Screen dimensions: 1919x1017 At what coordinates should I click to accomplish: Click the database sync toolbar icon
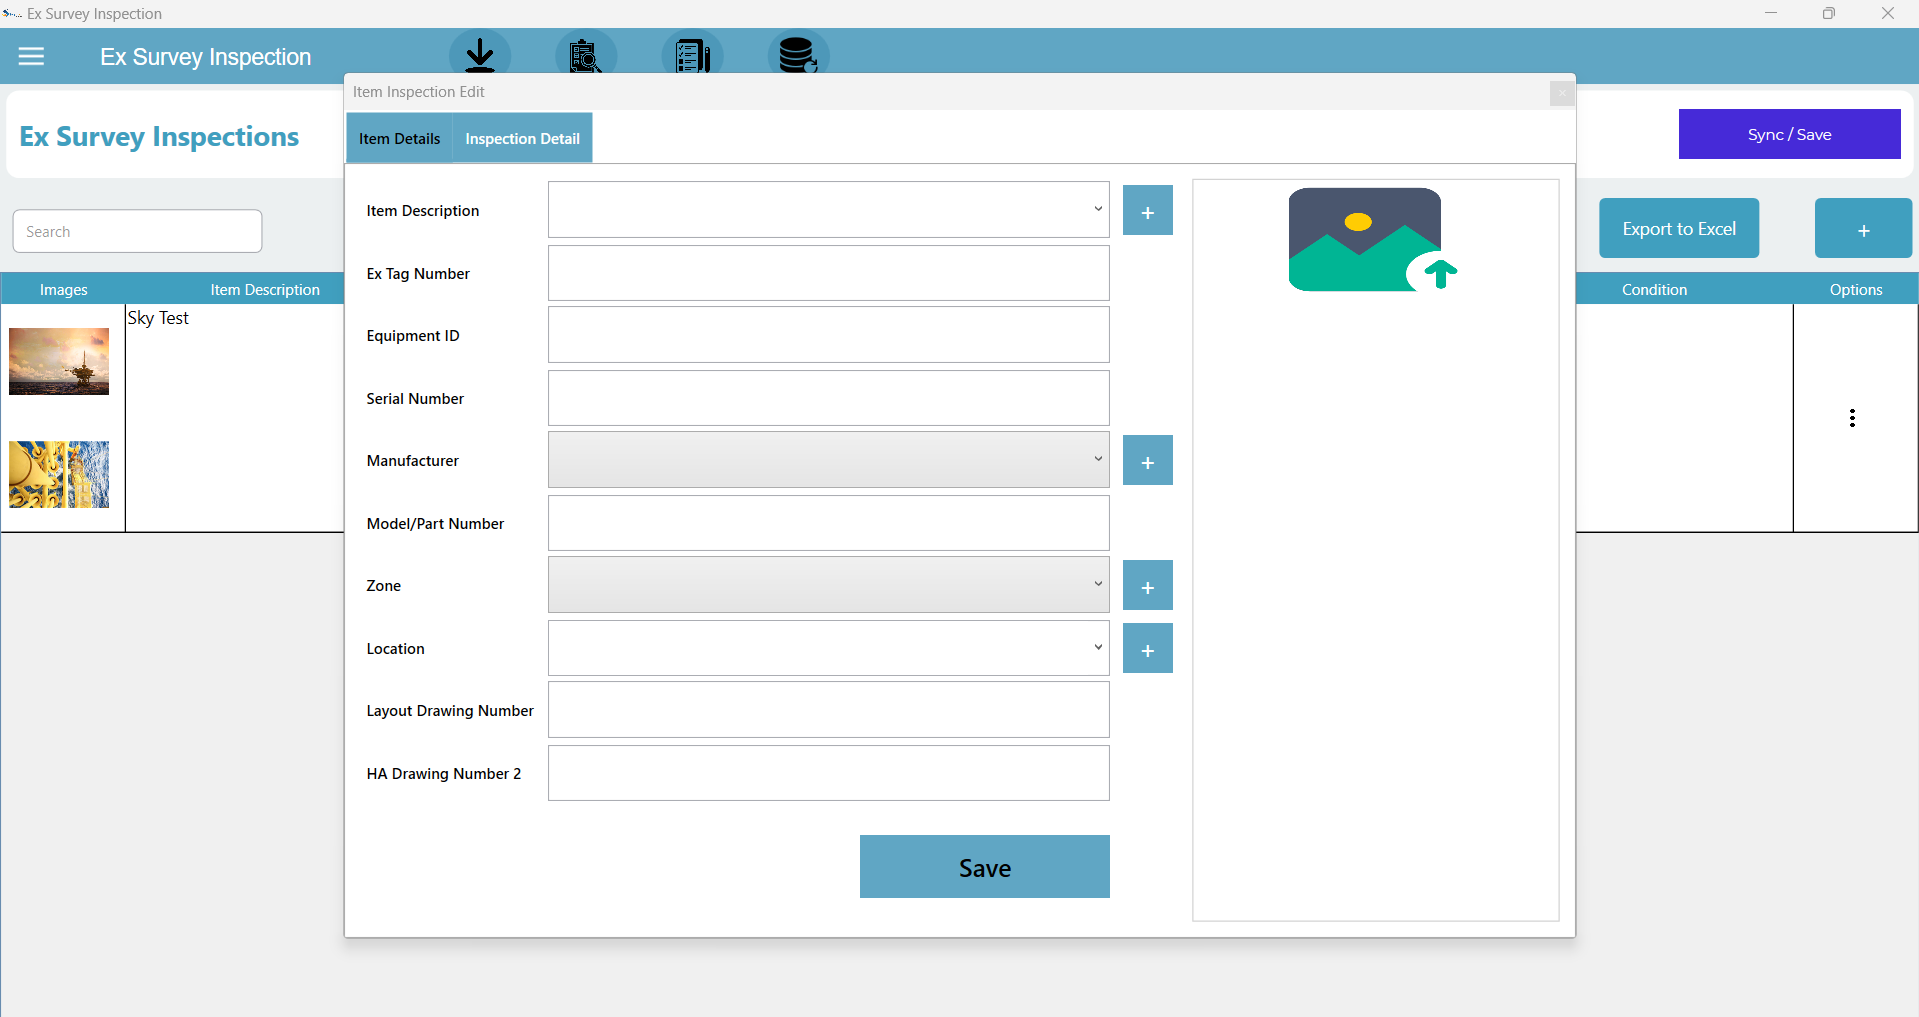pos(798,55)
